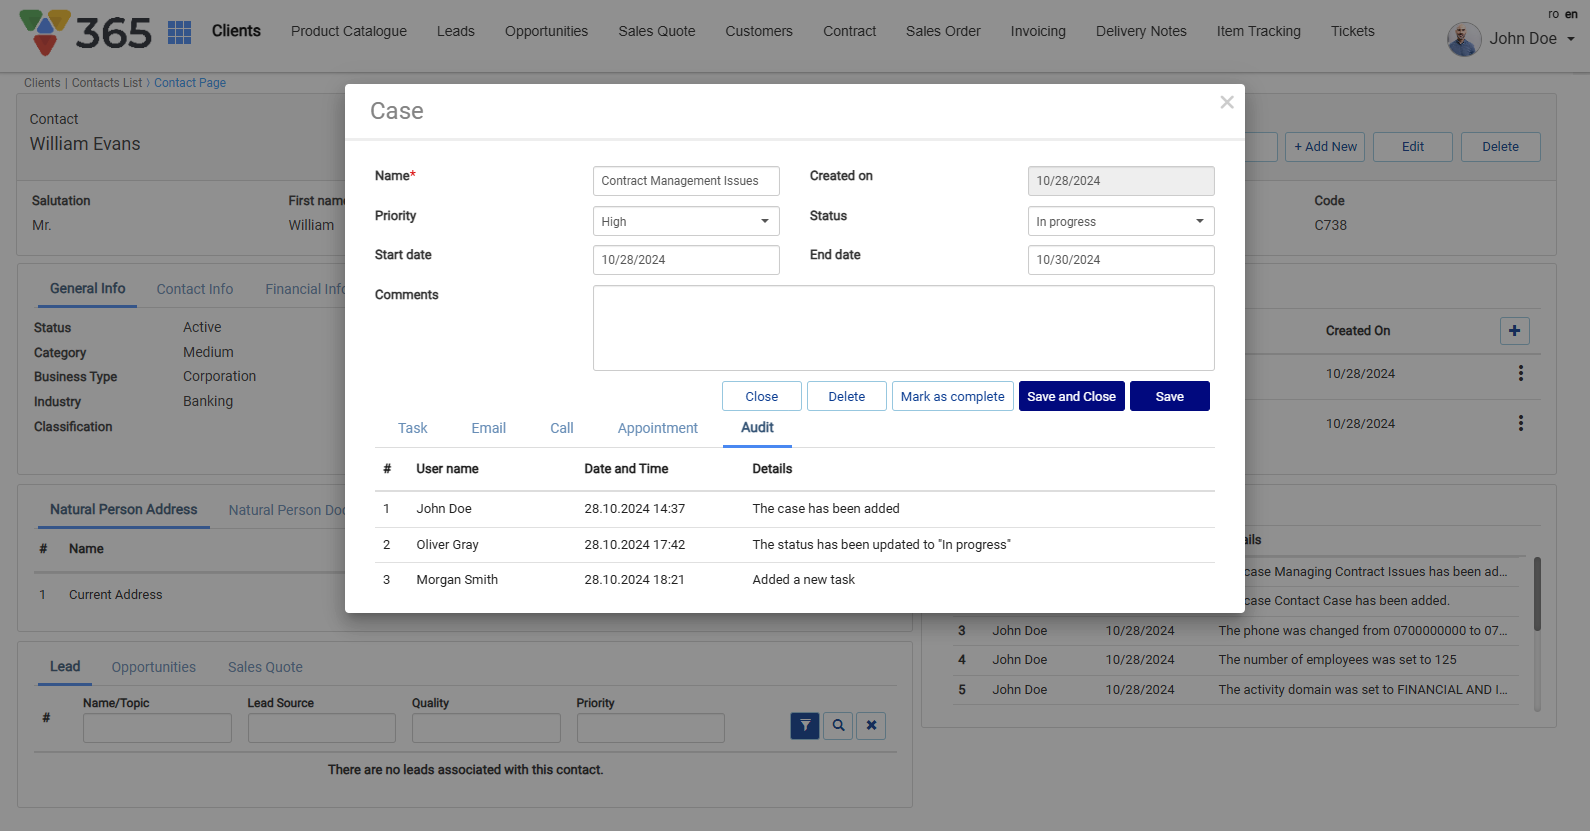Viewport: 1590px width, 831px height.
Task: Open three-dot menu for first 10/28/2024 row
Action: point(1520,373)
